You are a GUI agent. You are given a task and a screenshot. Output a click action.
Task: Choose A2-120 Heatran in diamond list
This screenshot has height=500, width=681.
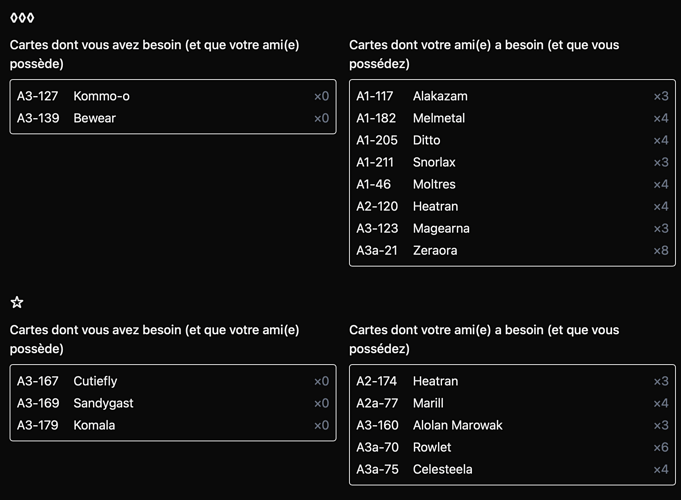click(x=512, y=206)
